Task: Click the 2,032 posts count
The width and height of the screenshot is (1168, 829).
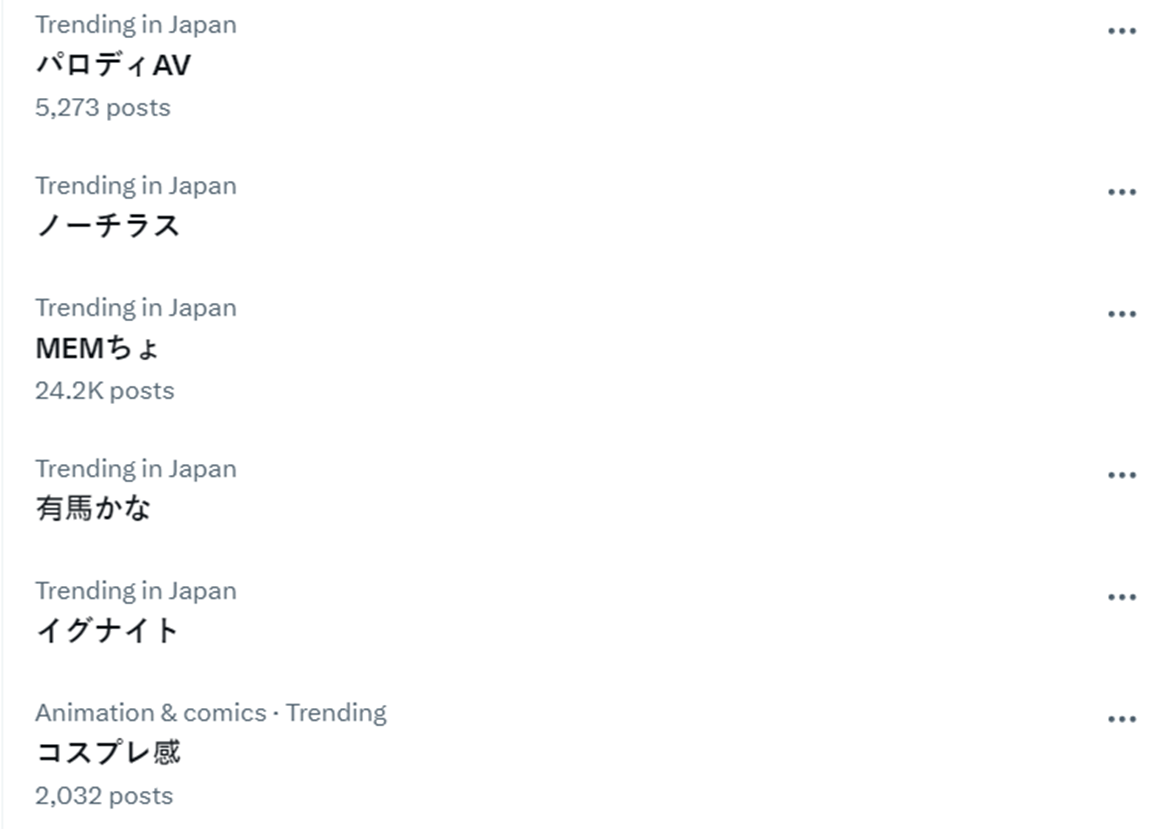Action: point(104,796)
